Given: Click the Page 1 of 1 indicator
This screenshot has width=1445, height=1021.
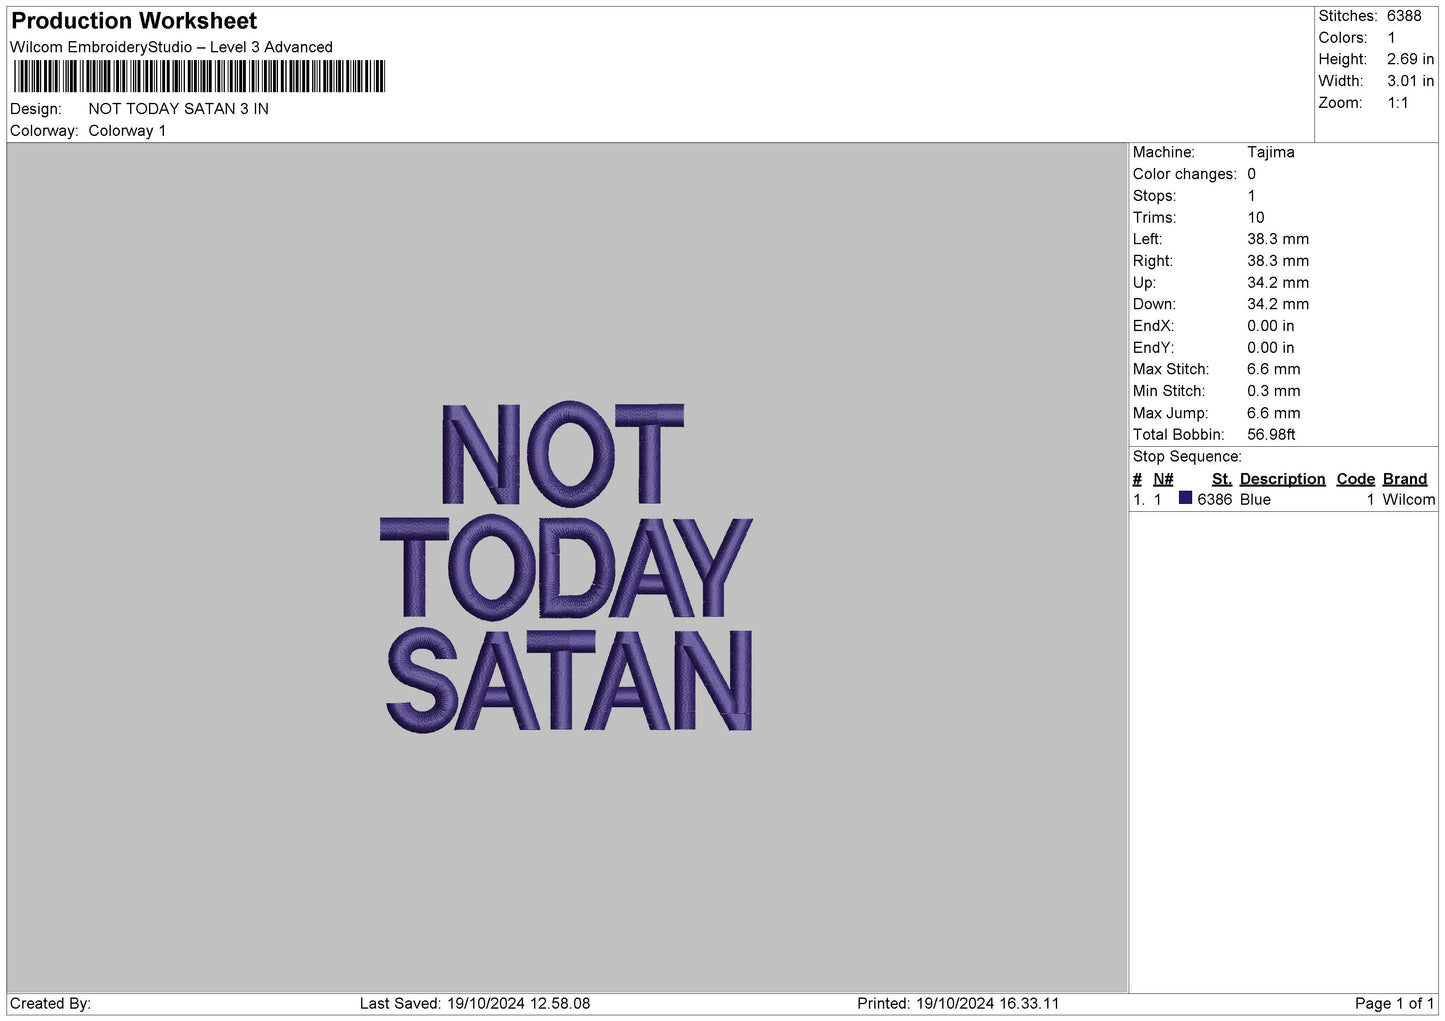Looking at the screenshot, I should (x=1394, y=1004).
